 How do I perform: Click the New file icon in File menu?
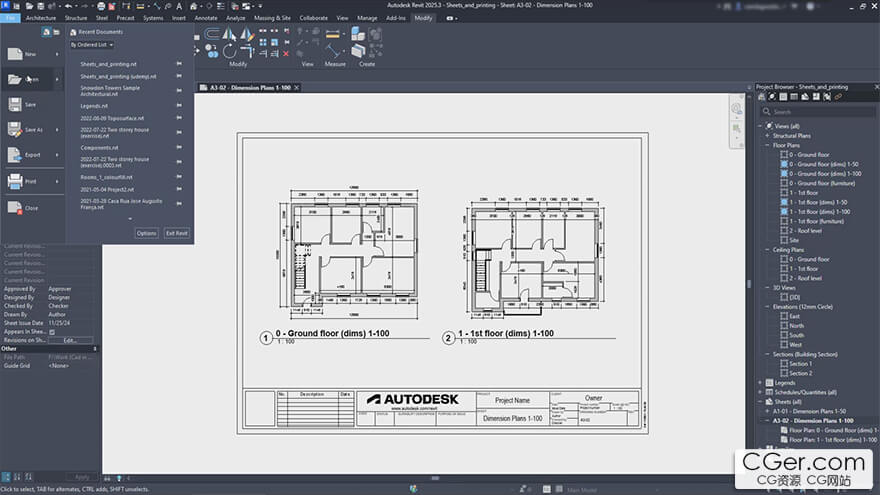coord(15,54)
